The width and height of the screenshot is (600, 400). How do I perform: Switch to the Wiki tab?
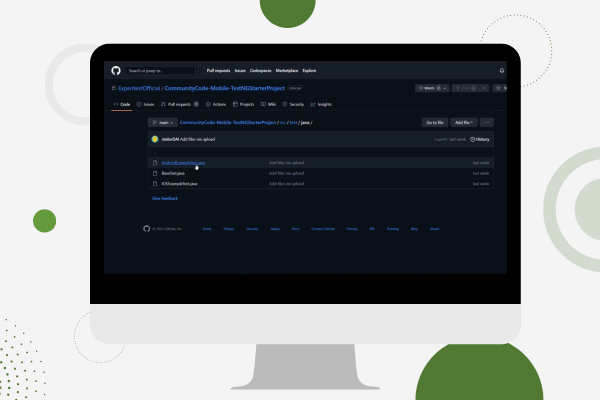[268, 104]
